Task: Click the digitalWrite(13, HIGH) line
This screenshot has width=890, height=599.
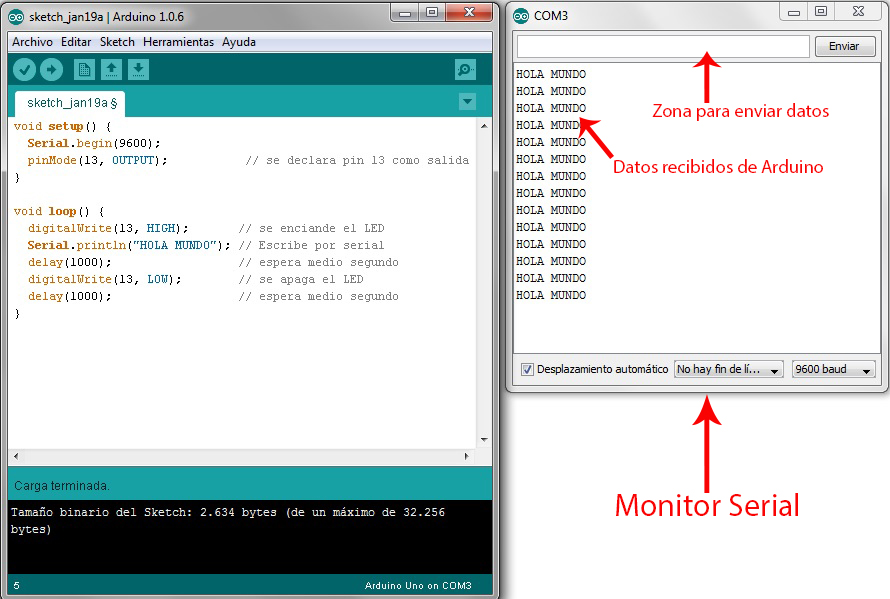Action: coord(108,228)
